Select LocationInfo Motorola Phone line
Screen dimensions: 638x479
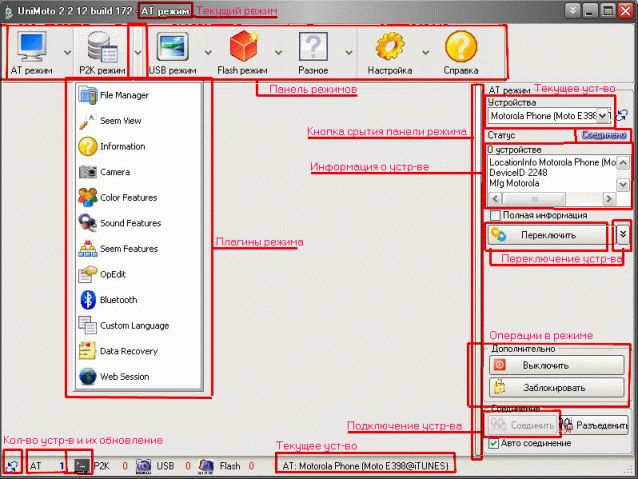pos(552,162)
